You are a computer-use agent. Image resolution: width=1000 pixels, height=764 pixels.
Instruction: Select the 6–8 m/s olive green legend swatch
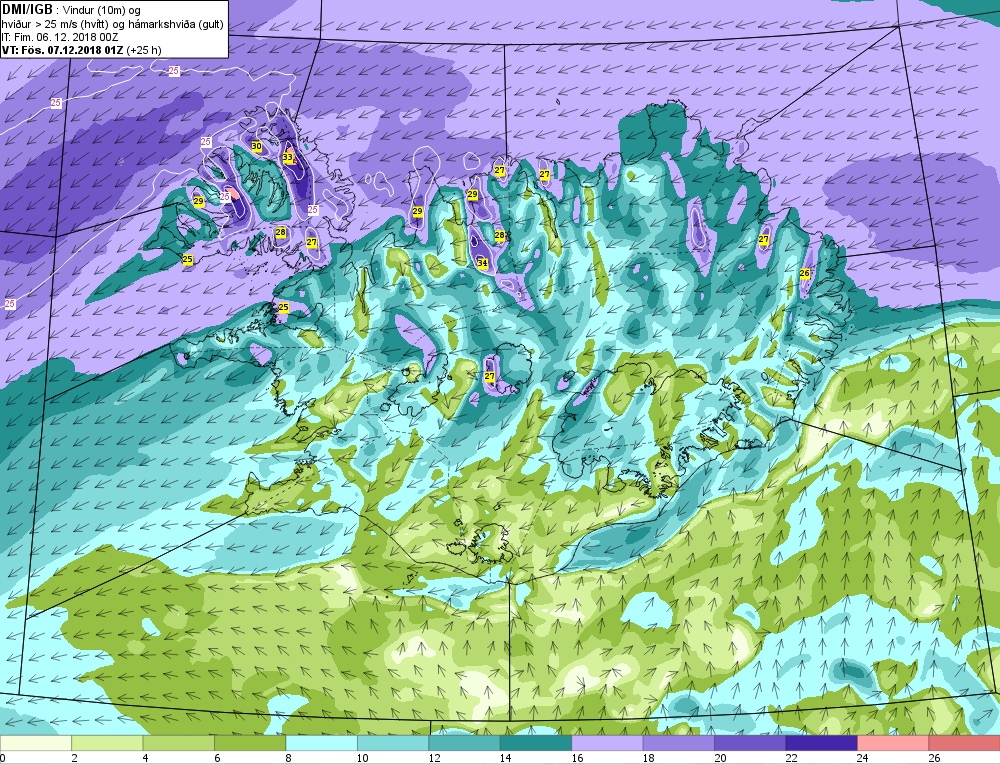(x=250, y=743)
